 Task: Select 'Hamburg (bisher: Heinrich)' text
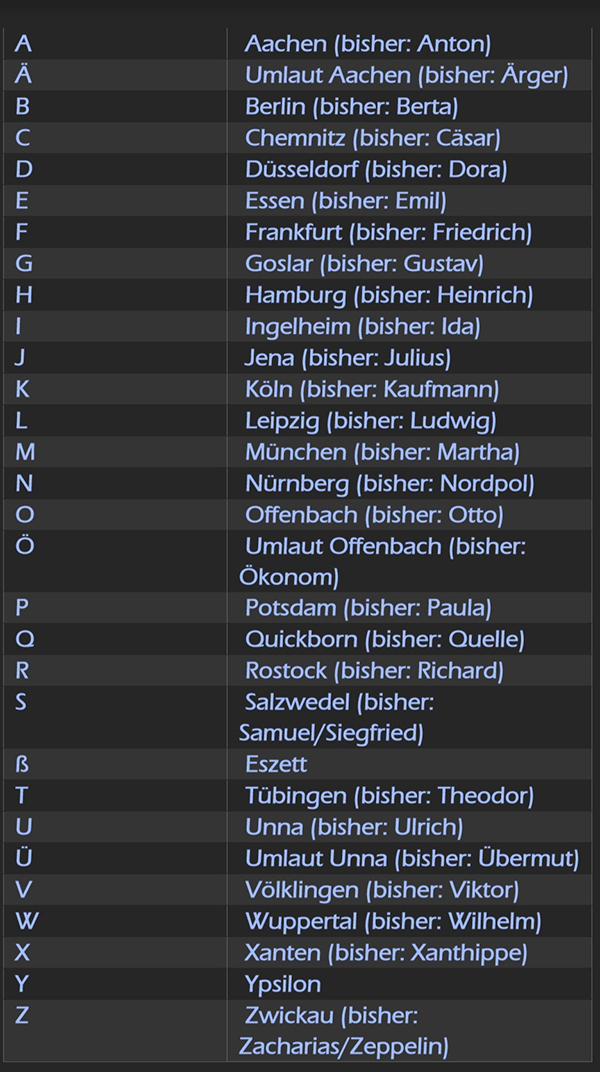point(389,295)
